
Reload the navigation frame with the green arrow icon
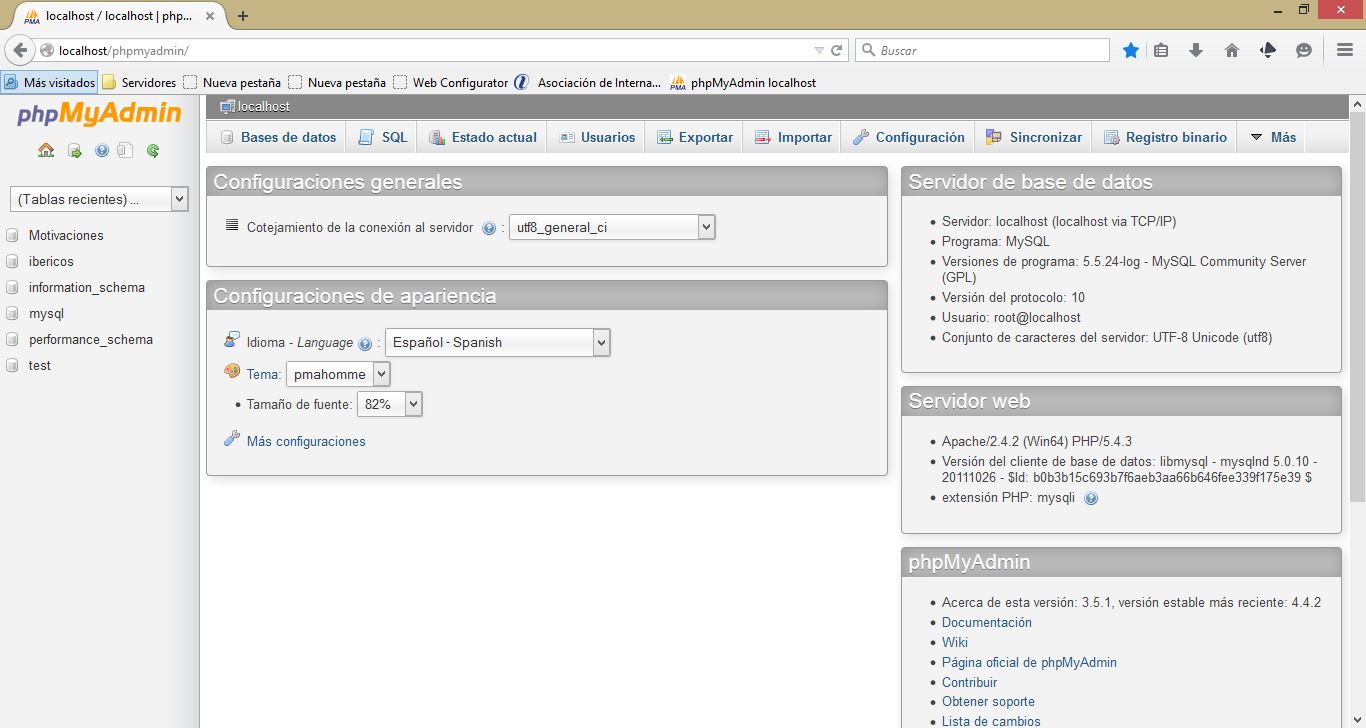click(x=152, y=150)
